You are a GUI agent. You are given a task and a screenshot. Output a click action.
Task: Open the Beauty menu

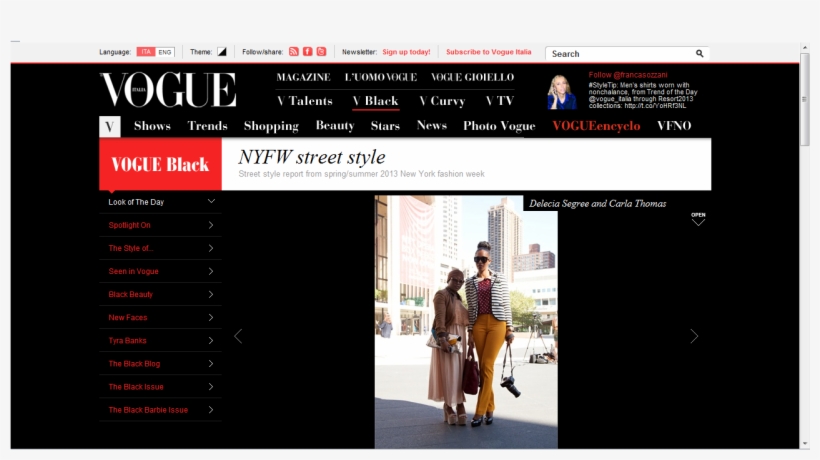pyautogui.click(x=335, y=126)
